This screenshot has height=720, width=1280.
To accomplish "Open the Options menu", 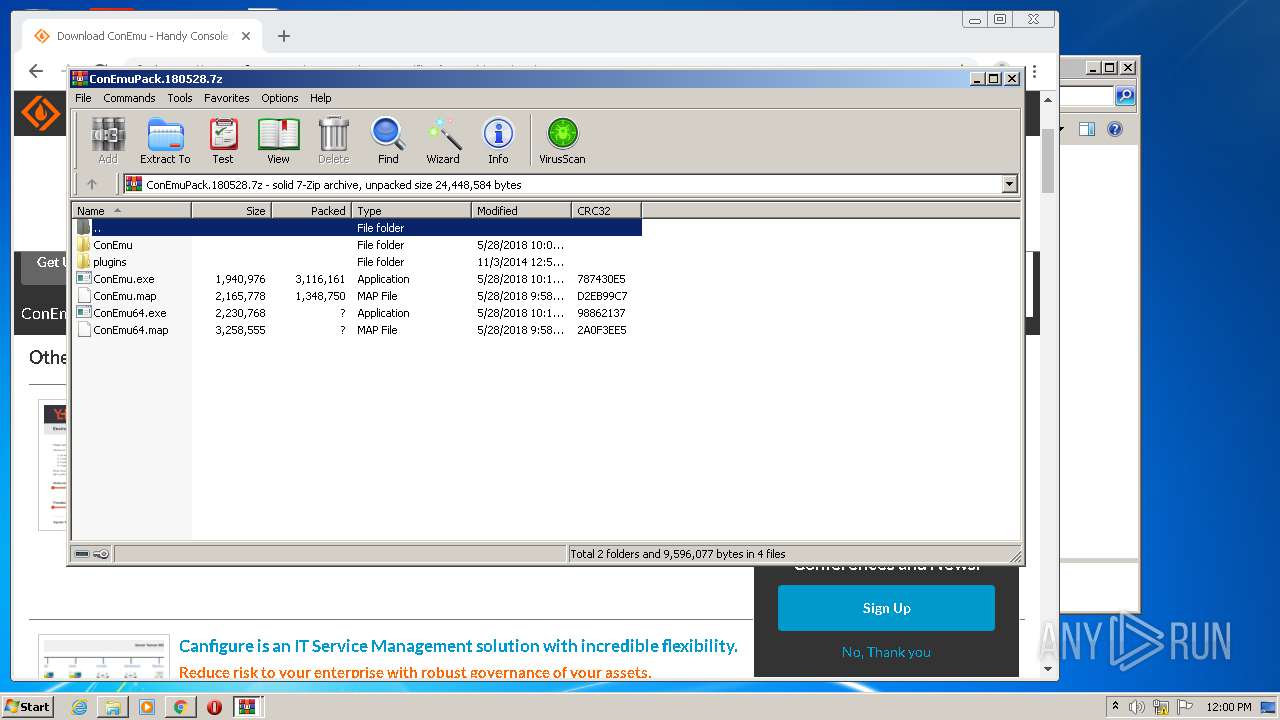I will (x=280, y=98).
